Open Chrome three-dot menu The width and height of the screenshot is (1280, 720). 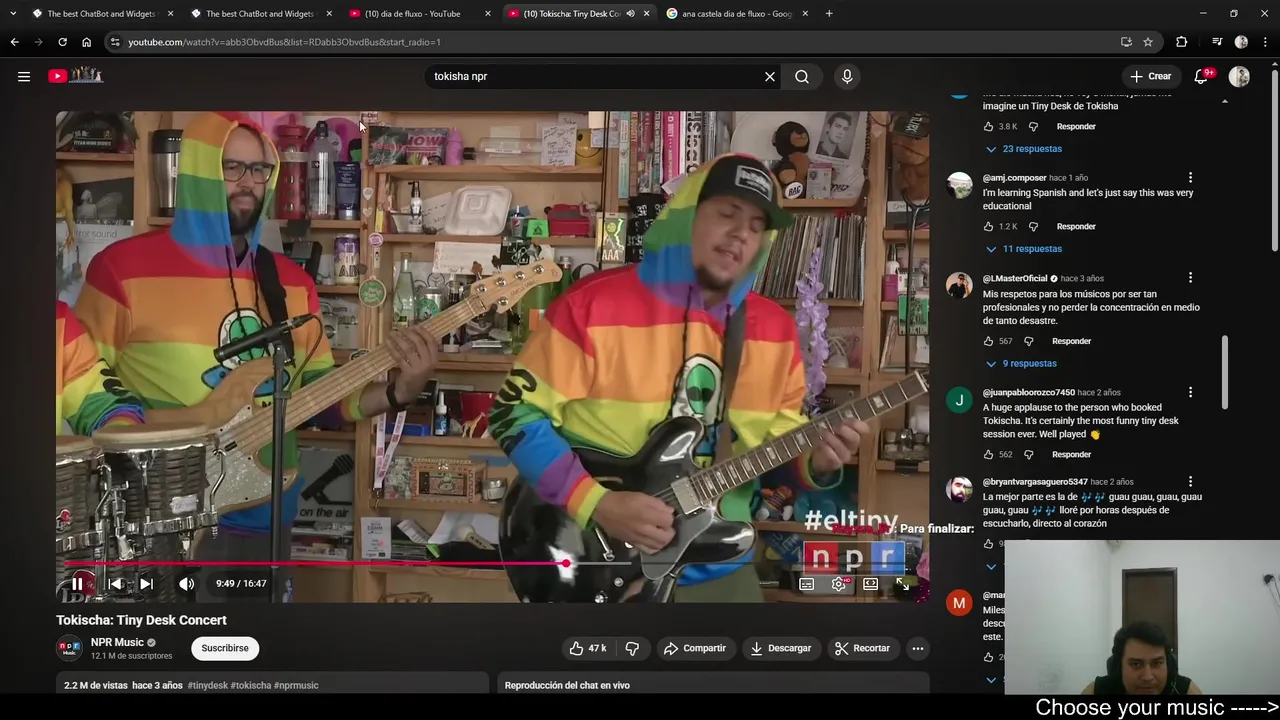pos(1266,42)
